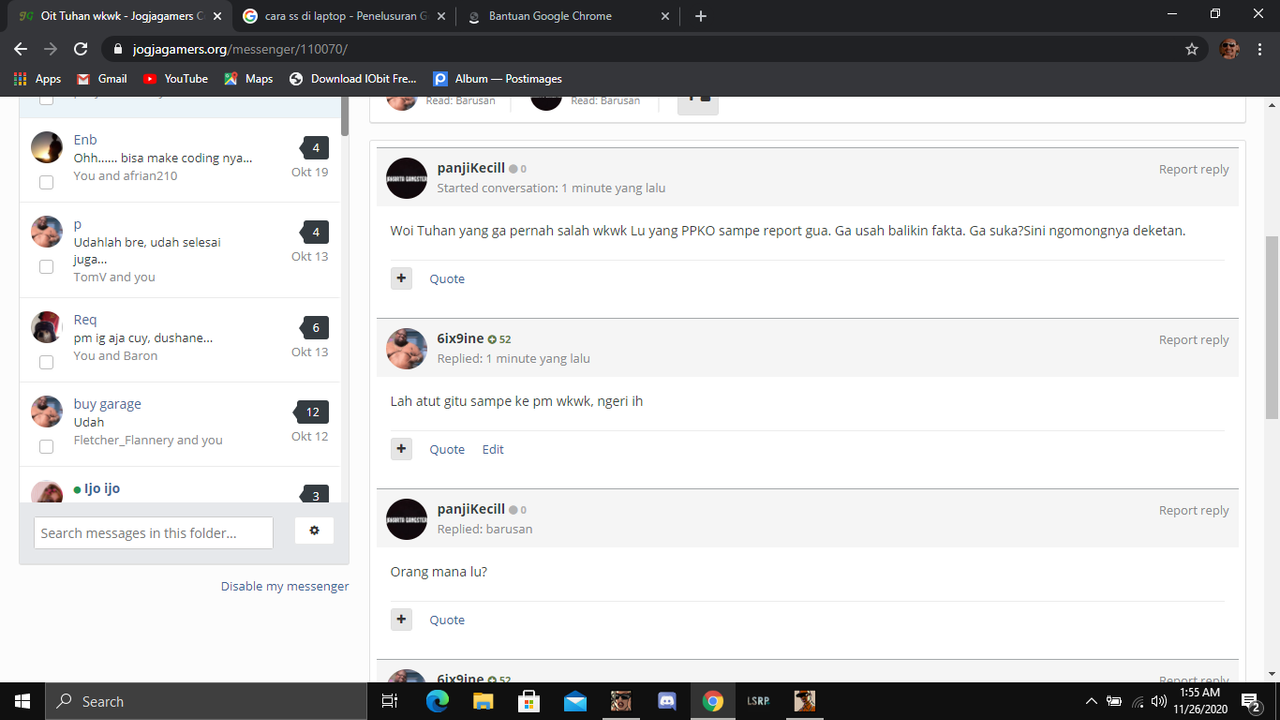The height and width of the screenshot is (720, 1280).
Task: Click the Windows taskbar Search box
Action: pyautogui.click(x=208, y=701)
